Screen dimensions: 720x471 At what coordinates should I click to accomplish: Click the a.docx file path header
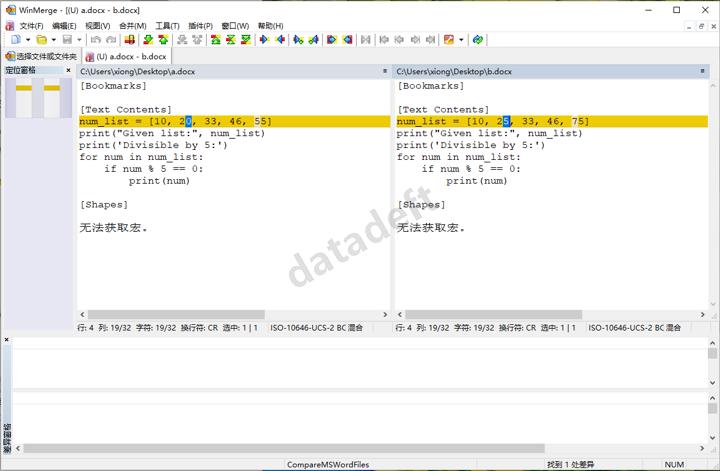138,72
